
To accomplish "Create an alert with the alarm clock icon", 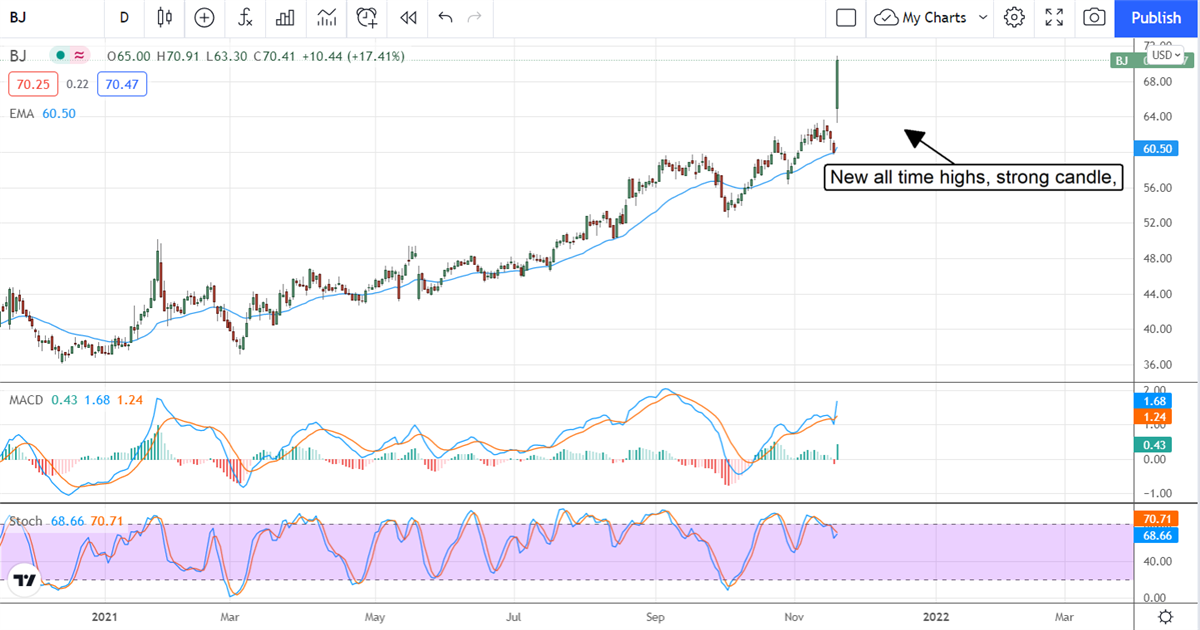I will pos(367,17).
